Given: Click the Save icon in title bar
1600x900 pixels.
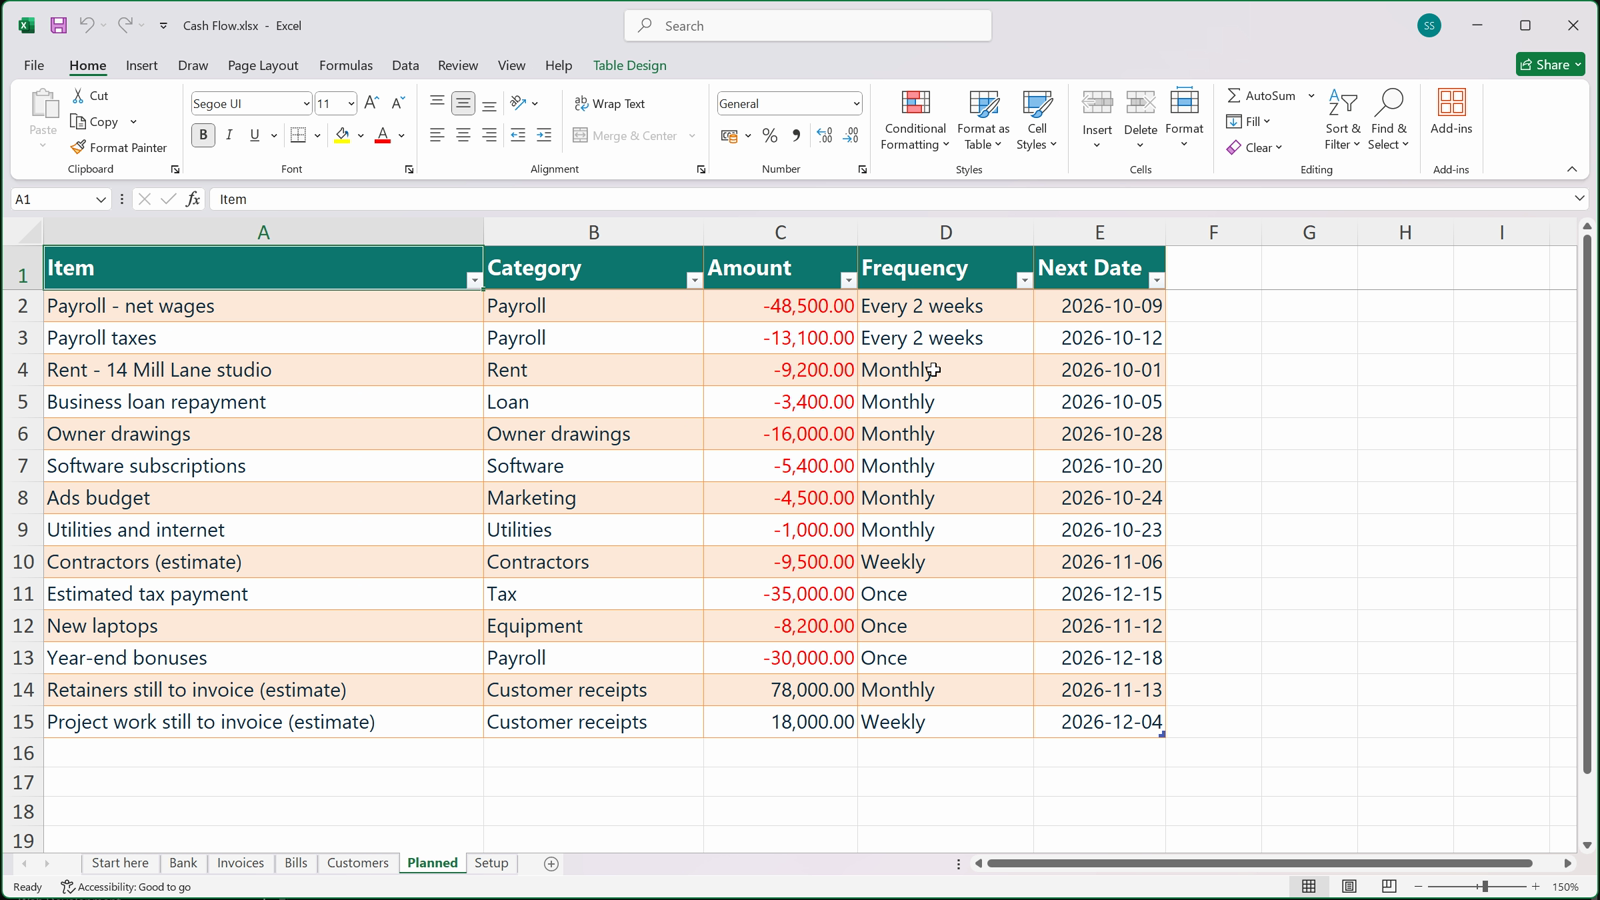Looking at the screenshot, I should [x=59, y=25].
